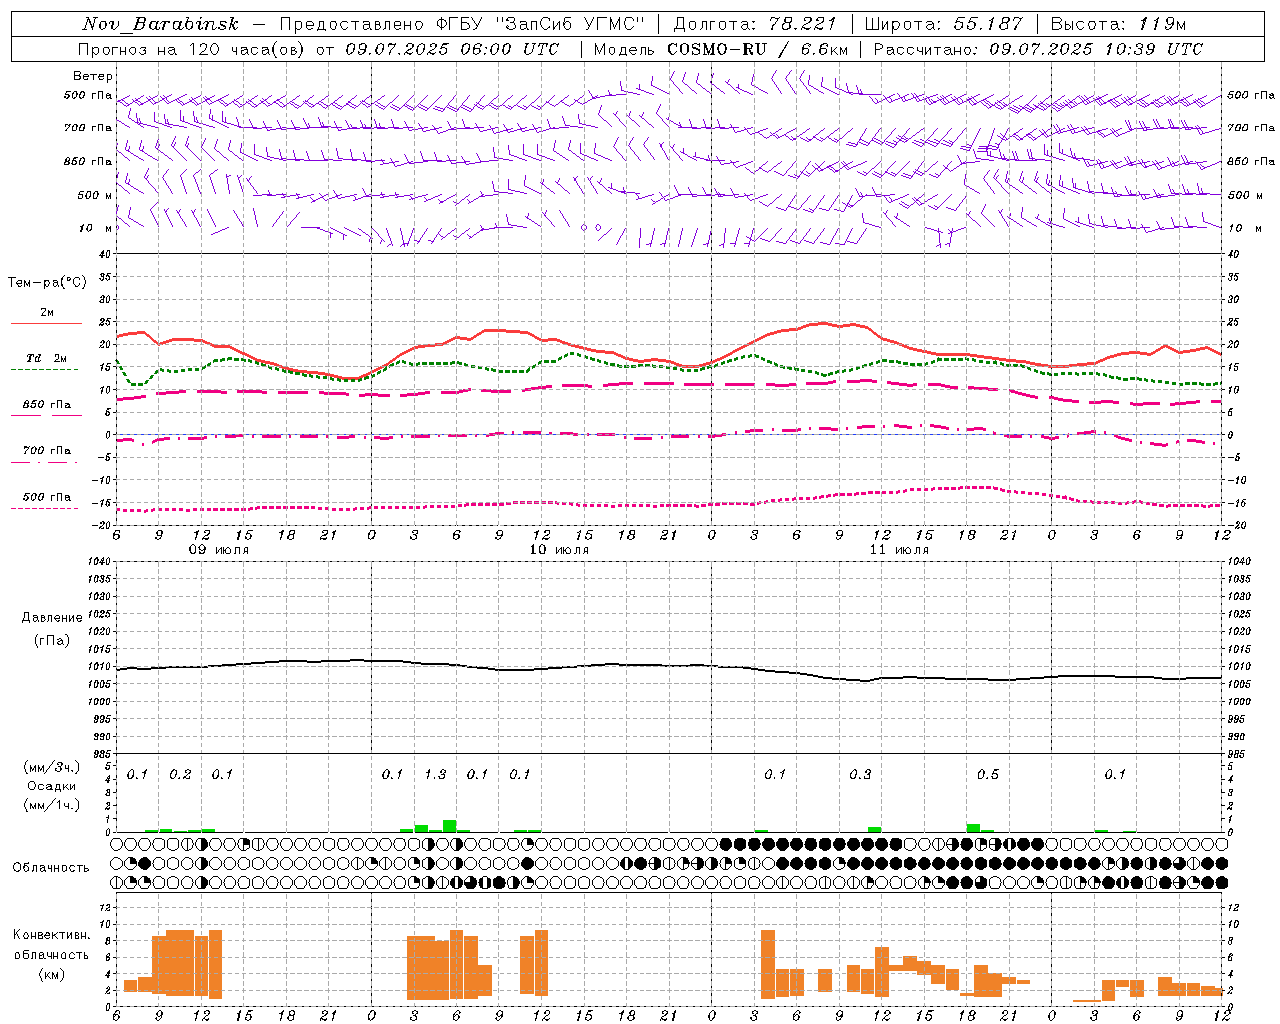Image resolution: width=1280 pixels, height=1024 pixels.
Task: Click the Высота: 119м elevation value
Action: point(1119,24)
